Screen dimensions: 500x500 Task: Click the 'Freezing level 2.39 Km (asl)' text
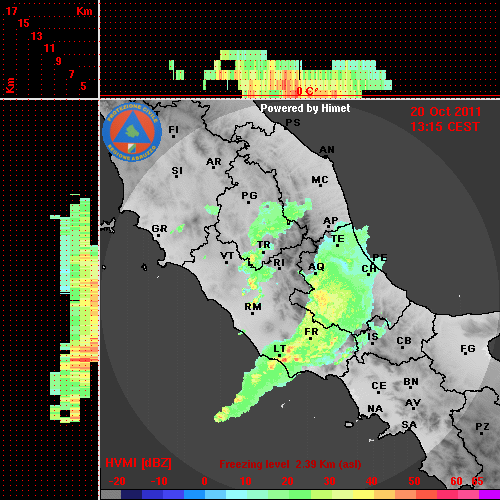click(x=290, y=464)
